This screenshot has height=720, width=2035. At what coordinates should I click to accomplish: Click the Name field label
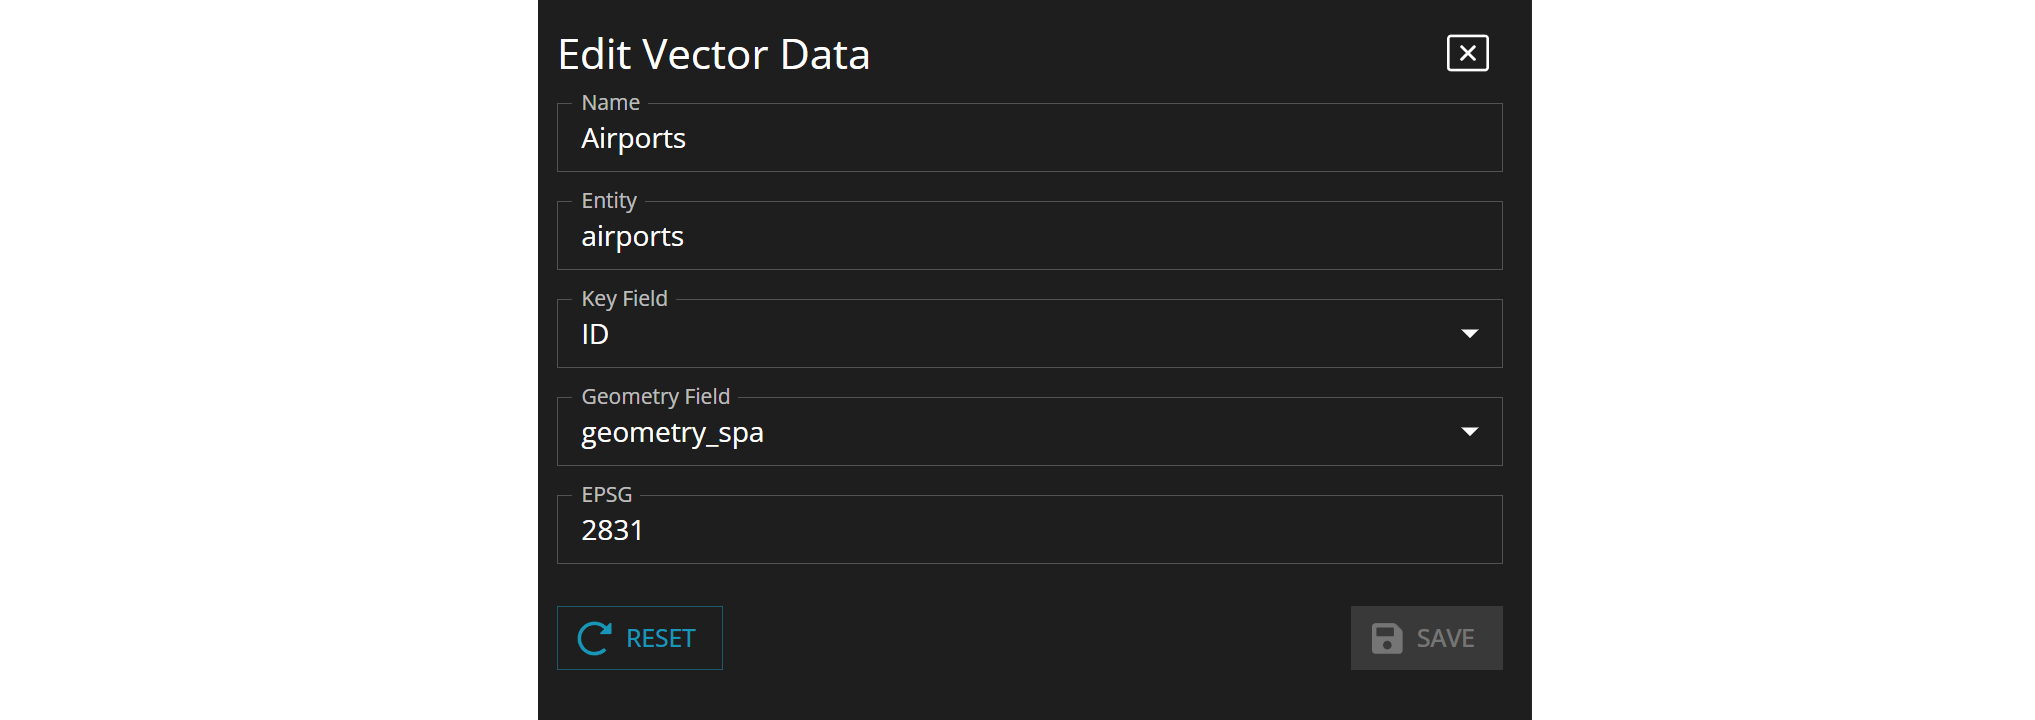pos(610,103)
